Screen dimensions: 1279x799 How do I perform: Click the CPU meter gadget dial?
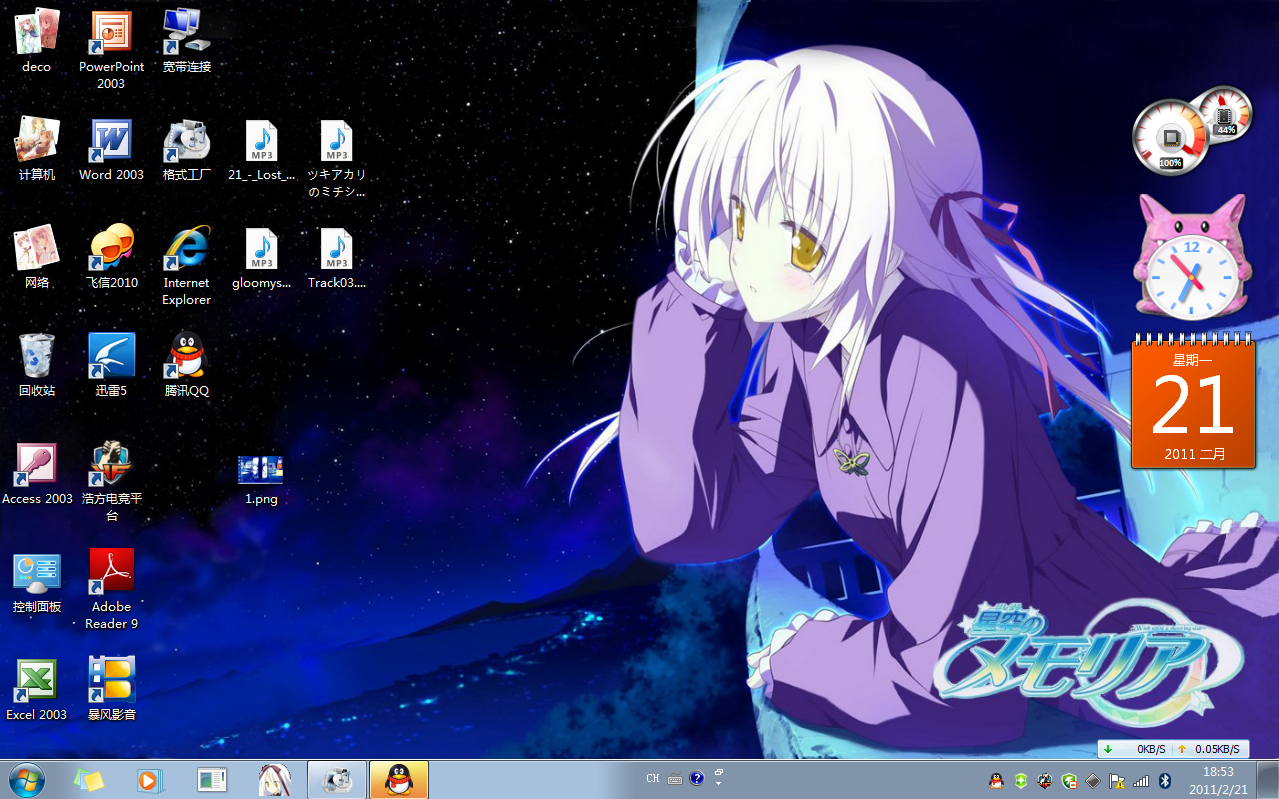coord(1170,137)
